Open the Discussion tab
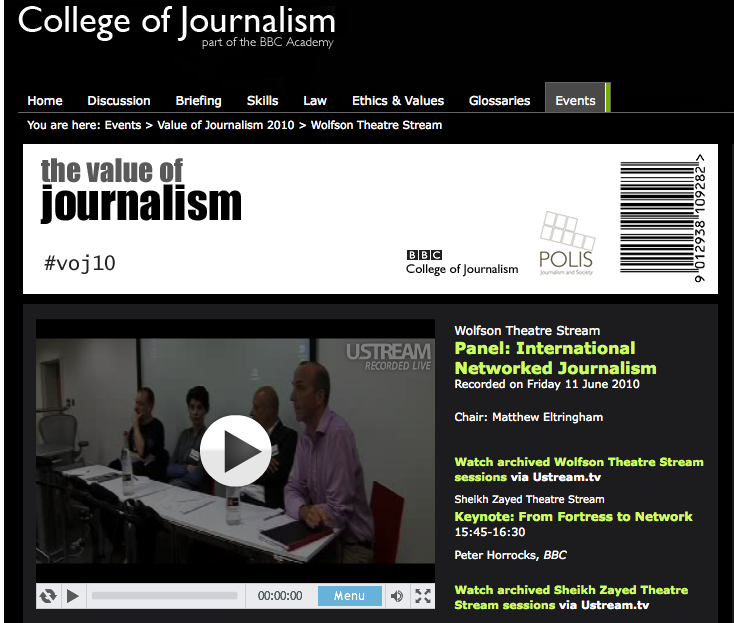The width and height of the screenshot is (734, 623). click(x=119, y=101)
